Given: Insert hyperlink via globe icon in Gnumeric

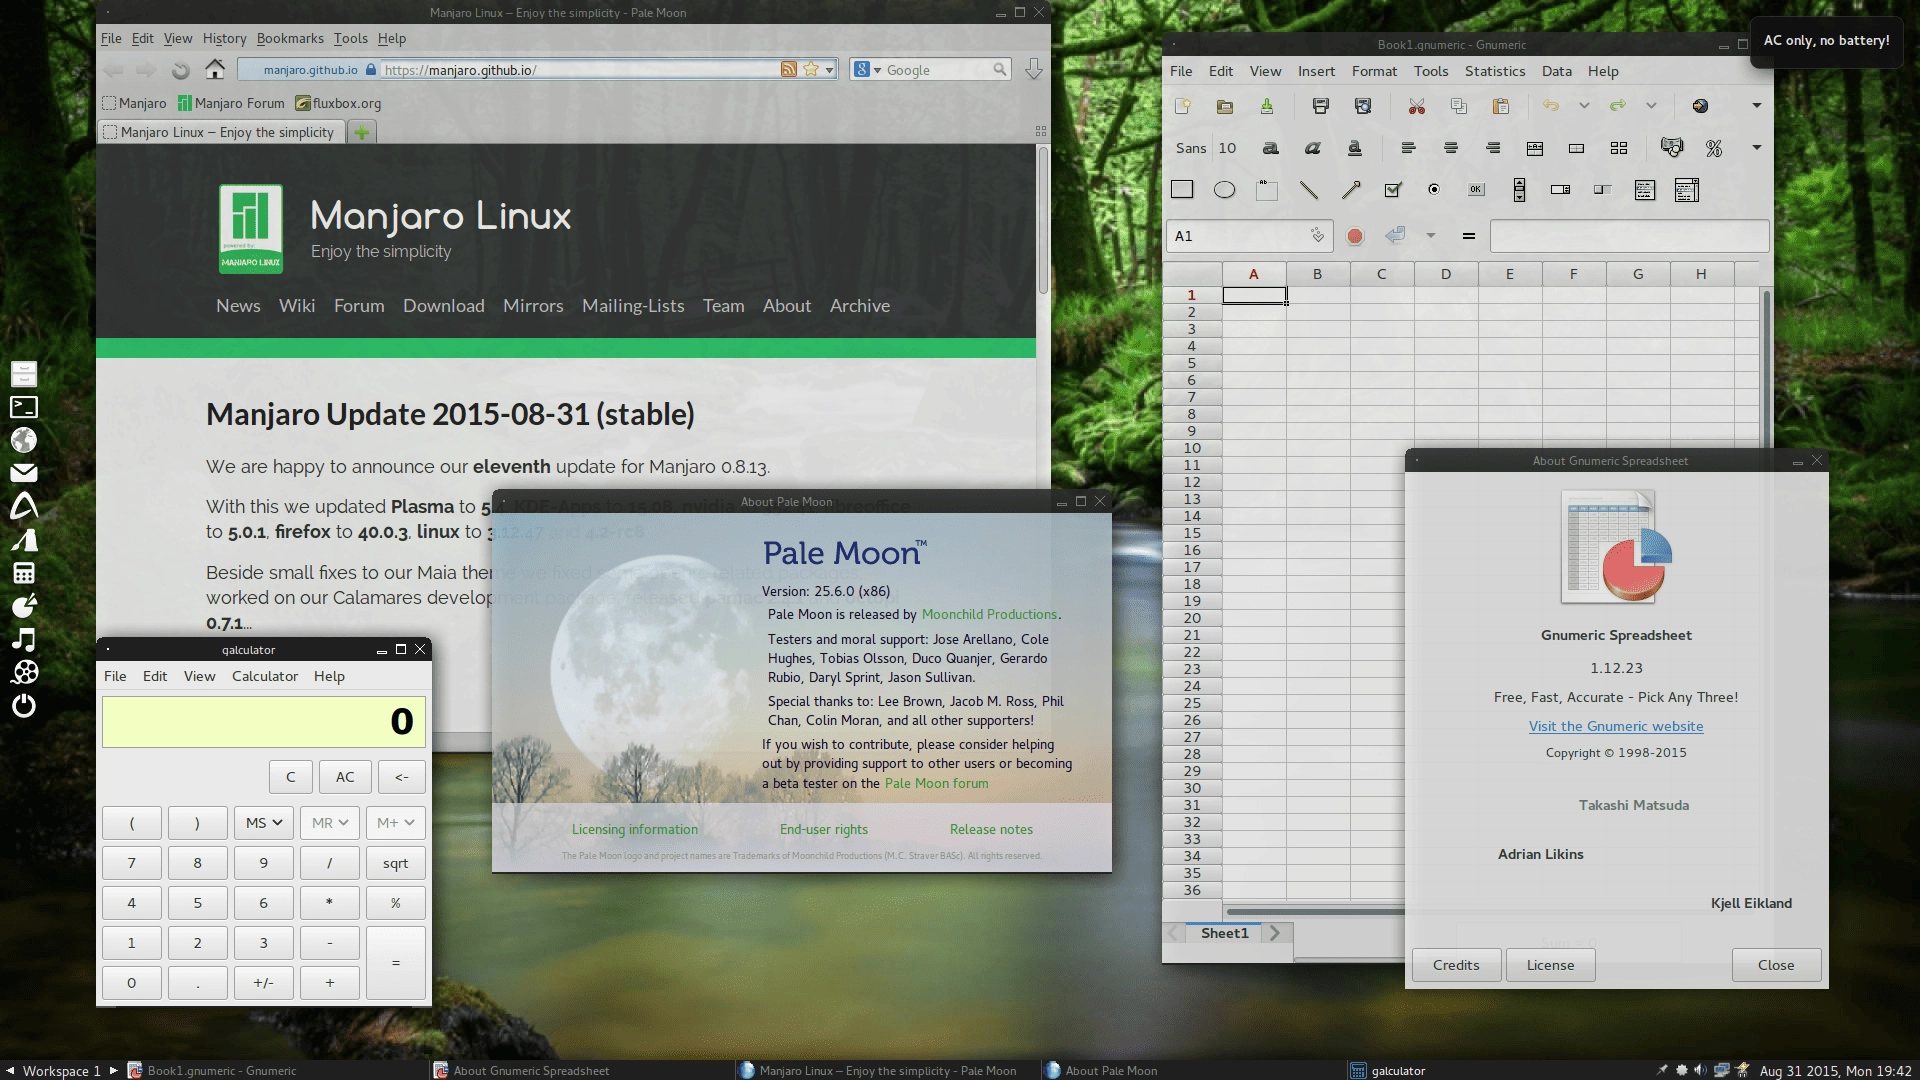Looking at the screenshot, I should [1700, 106].
